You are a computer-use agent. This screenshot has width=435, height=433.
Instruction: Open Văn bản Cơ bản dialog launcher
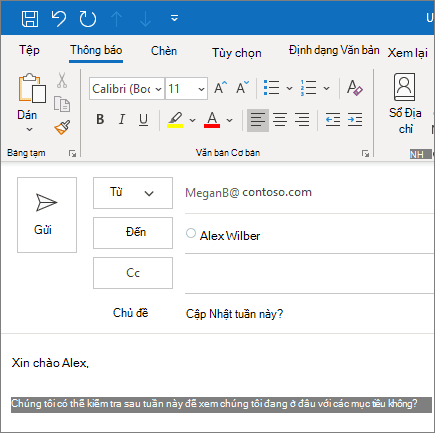coord(365,153)
